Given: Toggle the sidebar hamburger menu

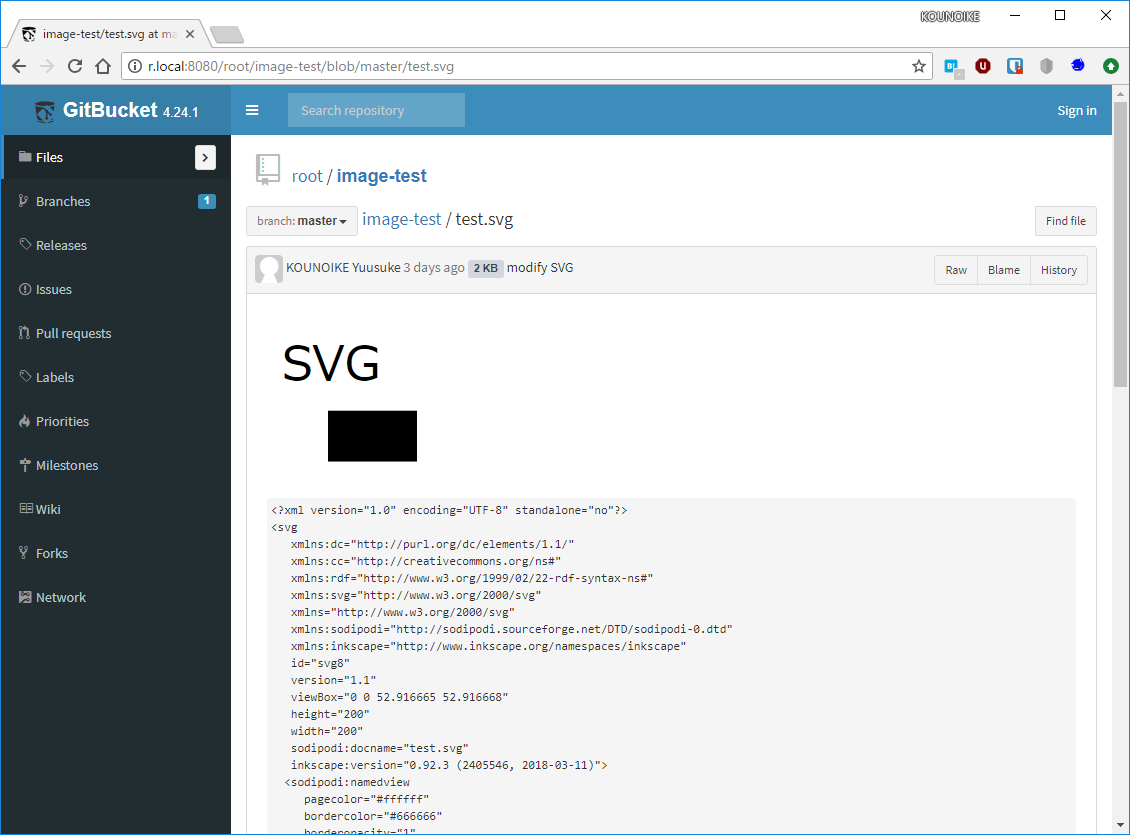Looking at the screenshot, I should 252,110.
